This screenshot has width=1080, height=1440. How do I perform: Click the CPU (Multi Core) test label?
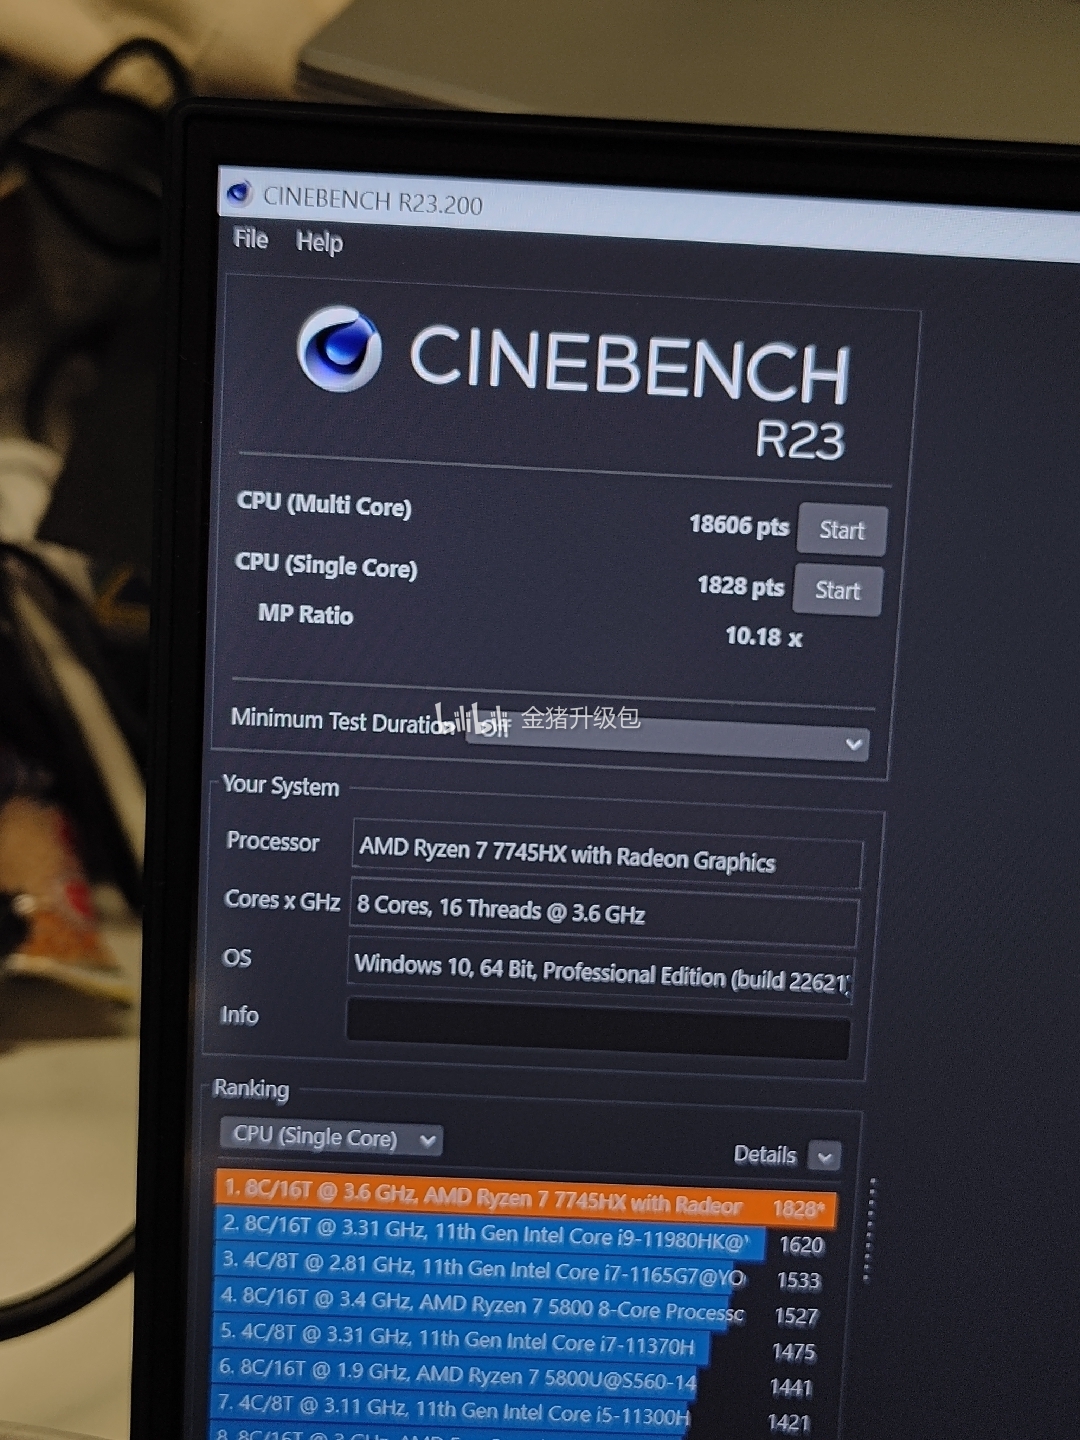pos(324,504)
